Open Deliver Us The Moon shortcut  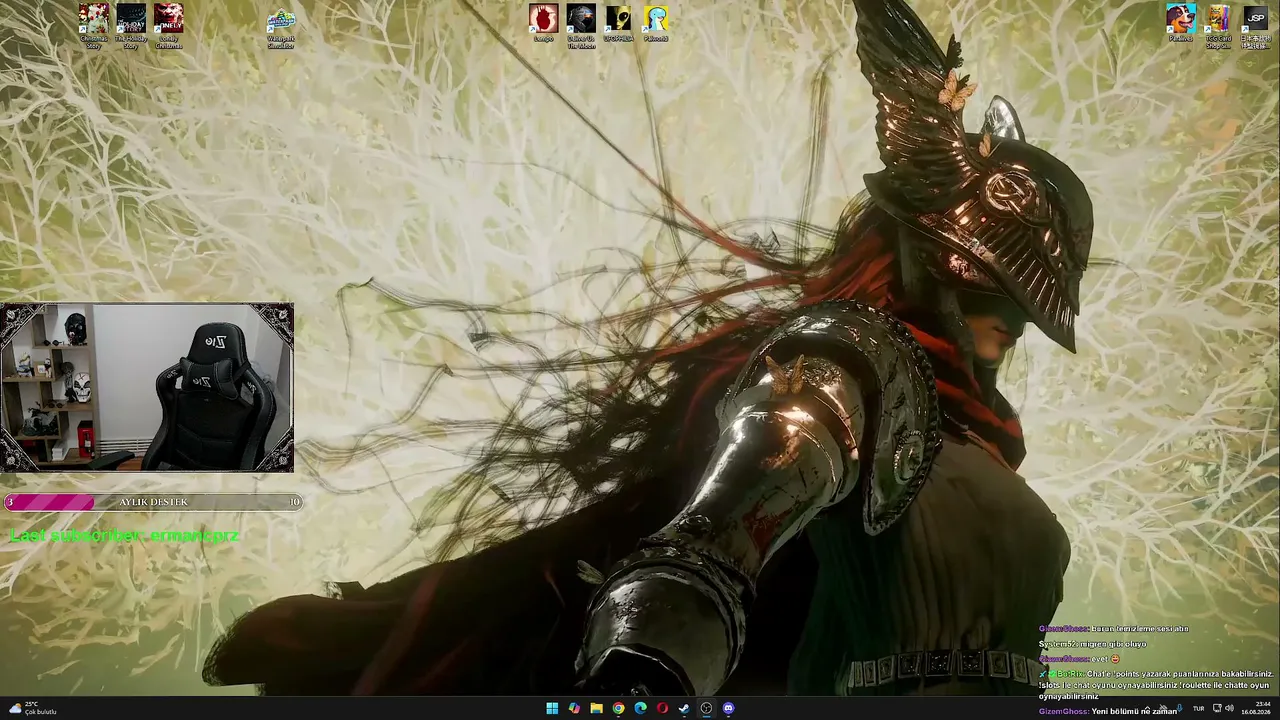tap(581, 25)
